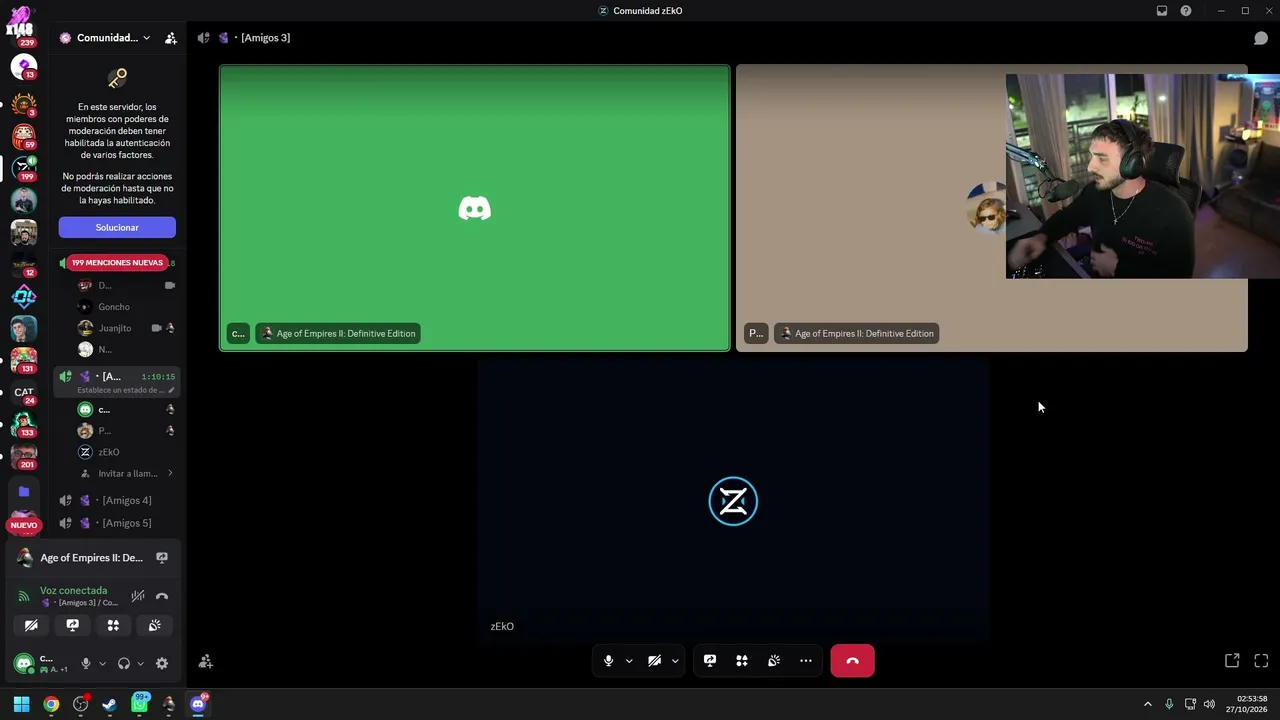Open zEkO's video tile
This screenshot has height=720, width=1280.
pyautogui.click(x=733, y=500)
